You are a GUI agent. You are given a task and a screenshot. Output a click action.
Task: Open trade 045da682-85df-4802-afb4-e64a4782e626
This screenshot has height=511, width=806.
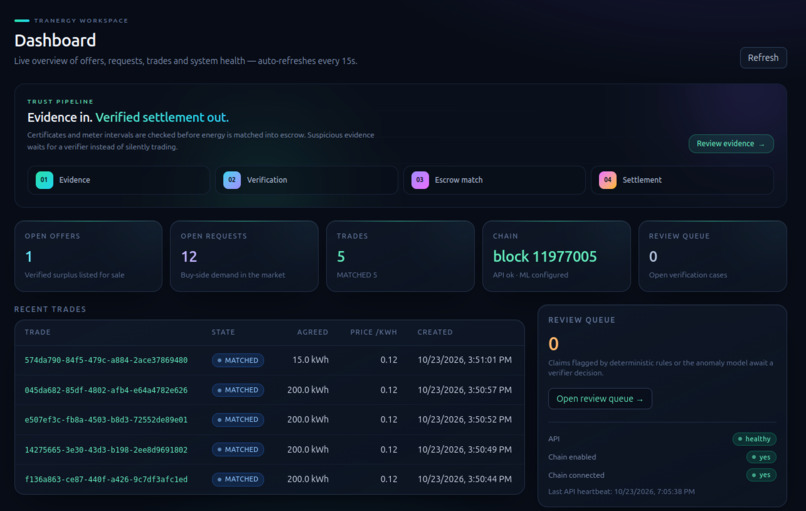click(x=106, y=390)
